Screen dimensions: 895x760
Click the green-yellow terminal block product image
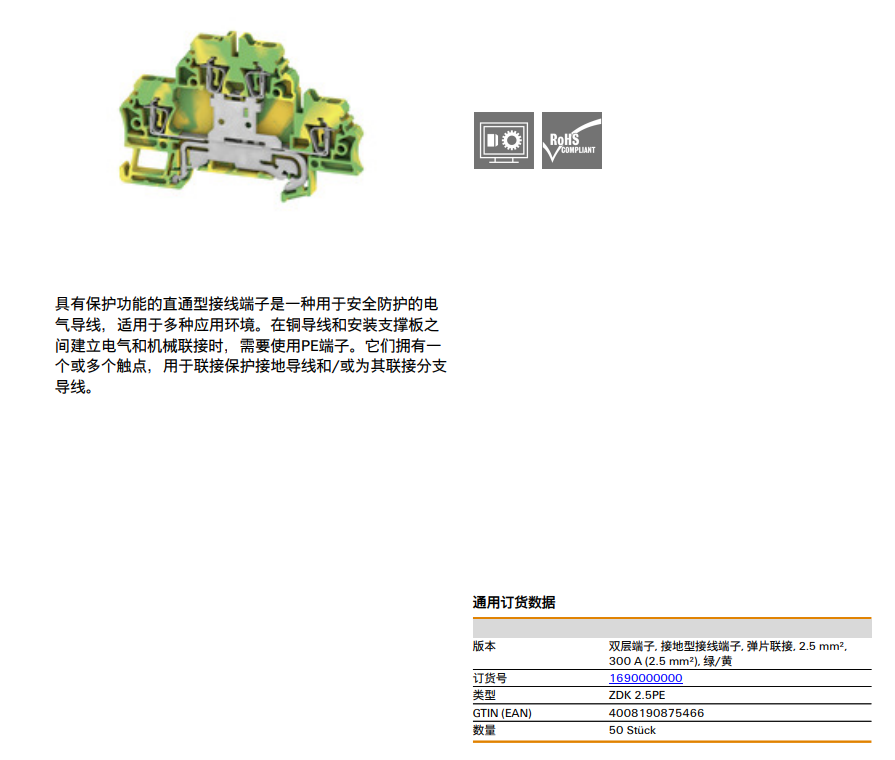241,114
